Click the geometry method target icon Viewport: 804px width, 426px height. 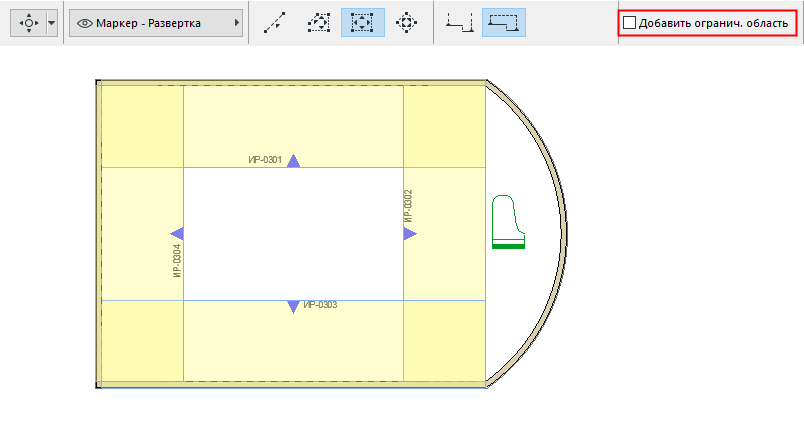pos(28,23)
